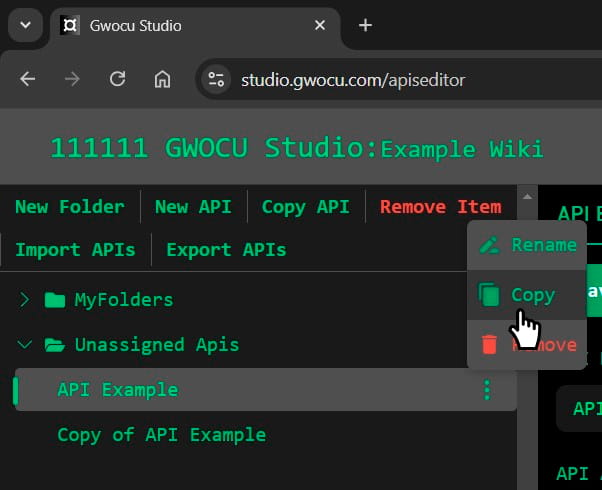
Task: Select the Unassigned Apis folder label
Action: pos(157,345)
